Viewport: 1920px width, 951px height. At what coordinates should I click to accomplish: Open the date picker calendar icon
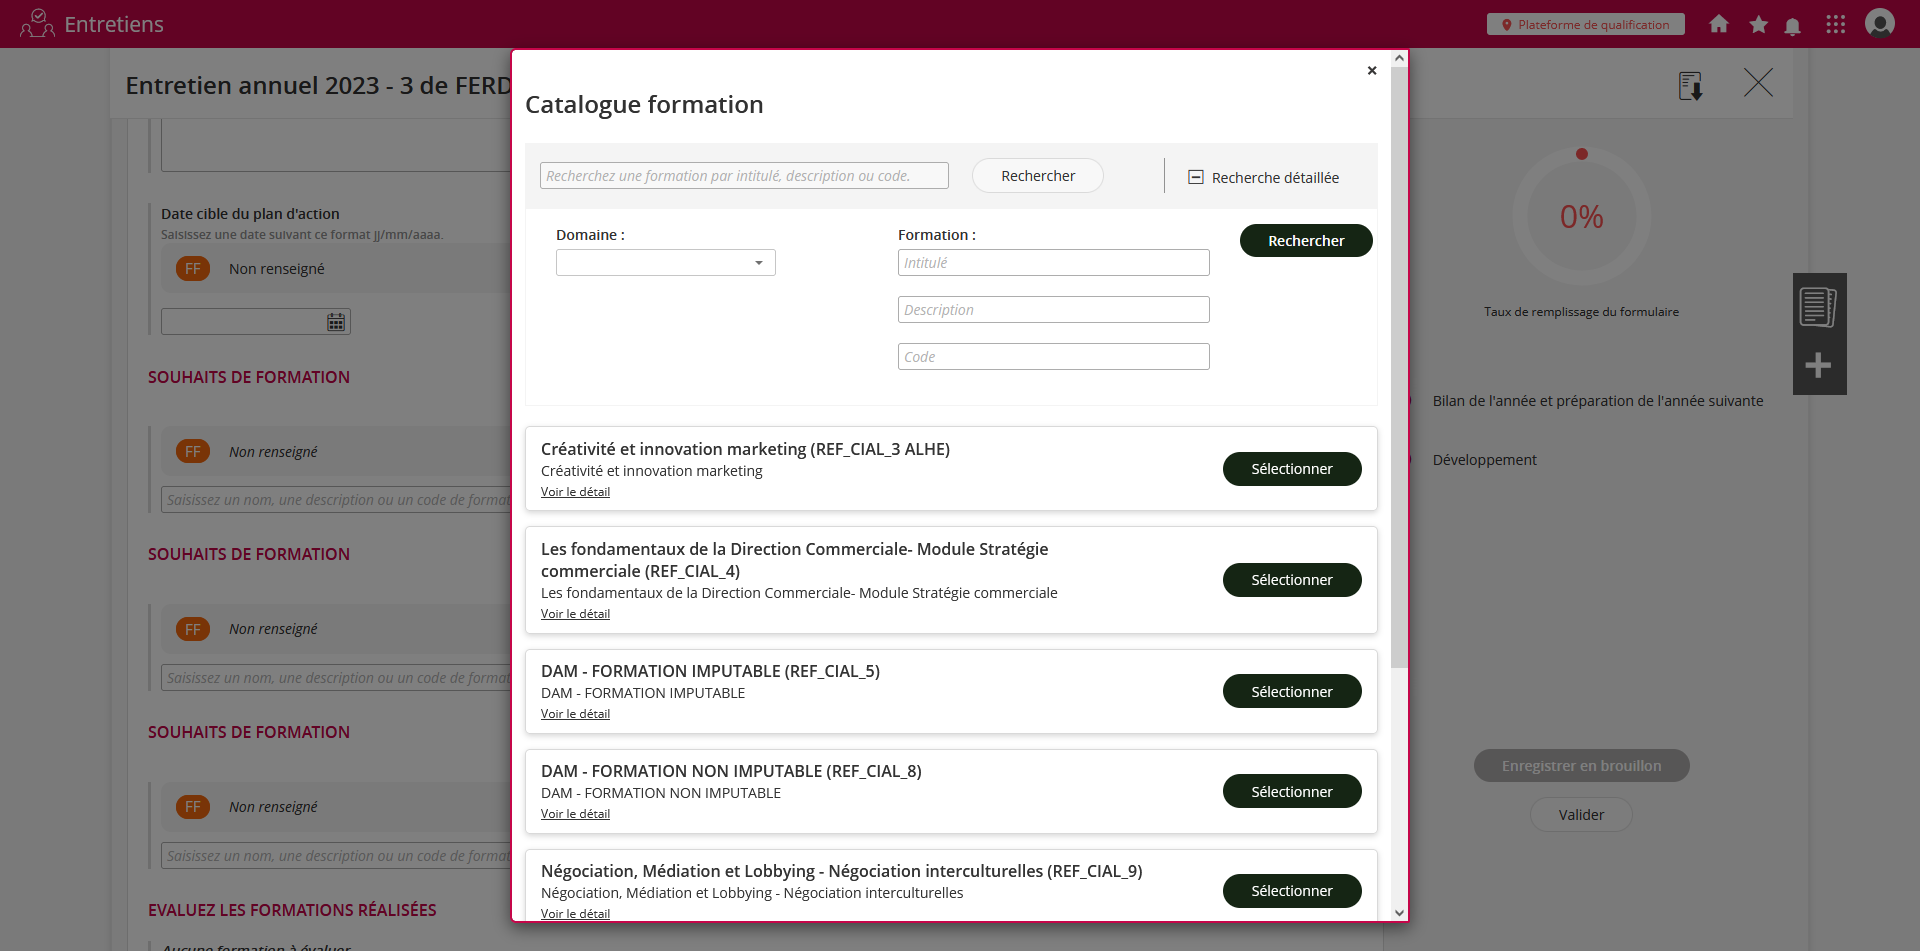(x=336, y=322)
